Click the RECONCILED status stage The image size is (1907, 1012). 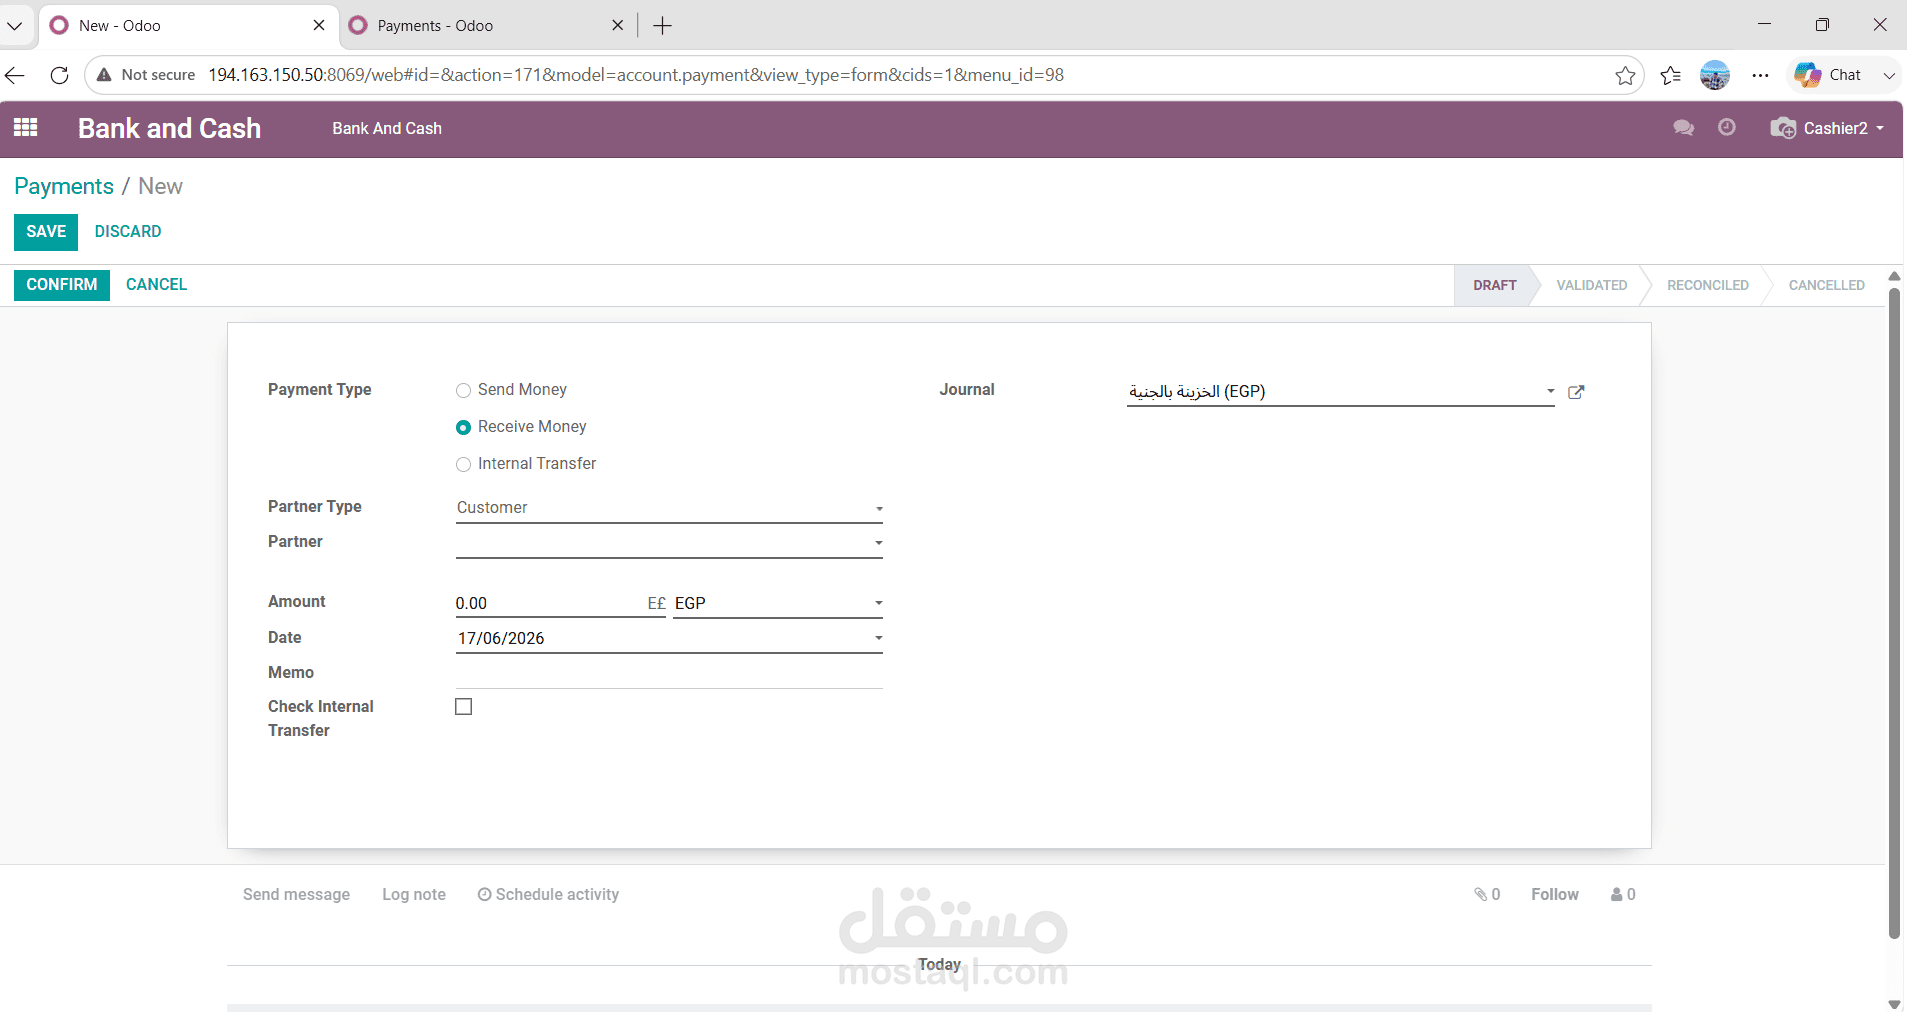coord(1707,285)
